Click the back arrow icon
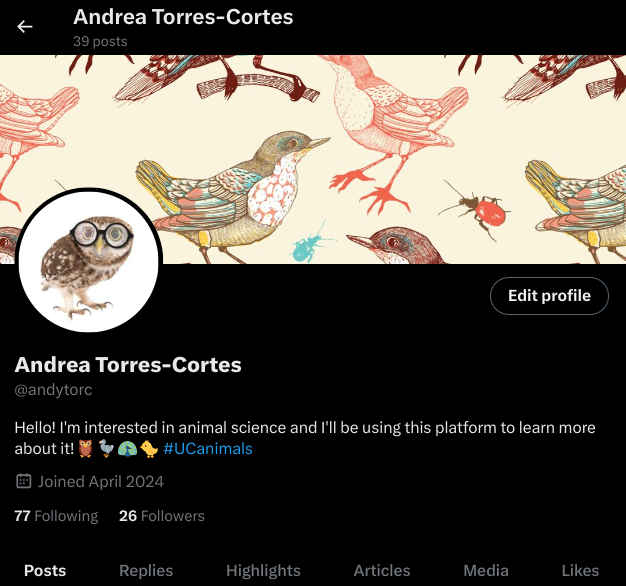The height and width of the screenshot is (586, 626). 25,27
